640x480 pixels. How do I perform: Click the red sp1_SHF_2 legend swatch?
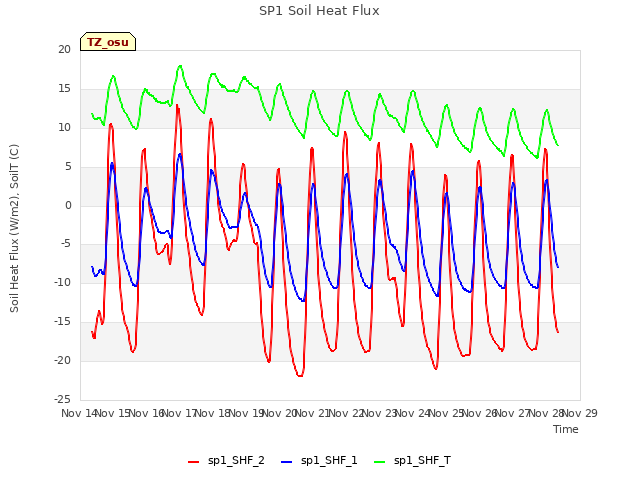coord(193,462)
